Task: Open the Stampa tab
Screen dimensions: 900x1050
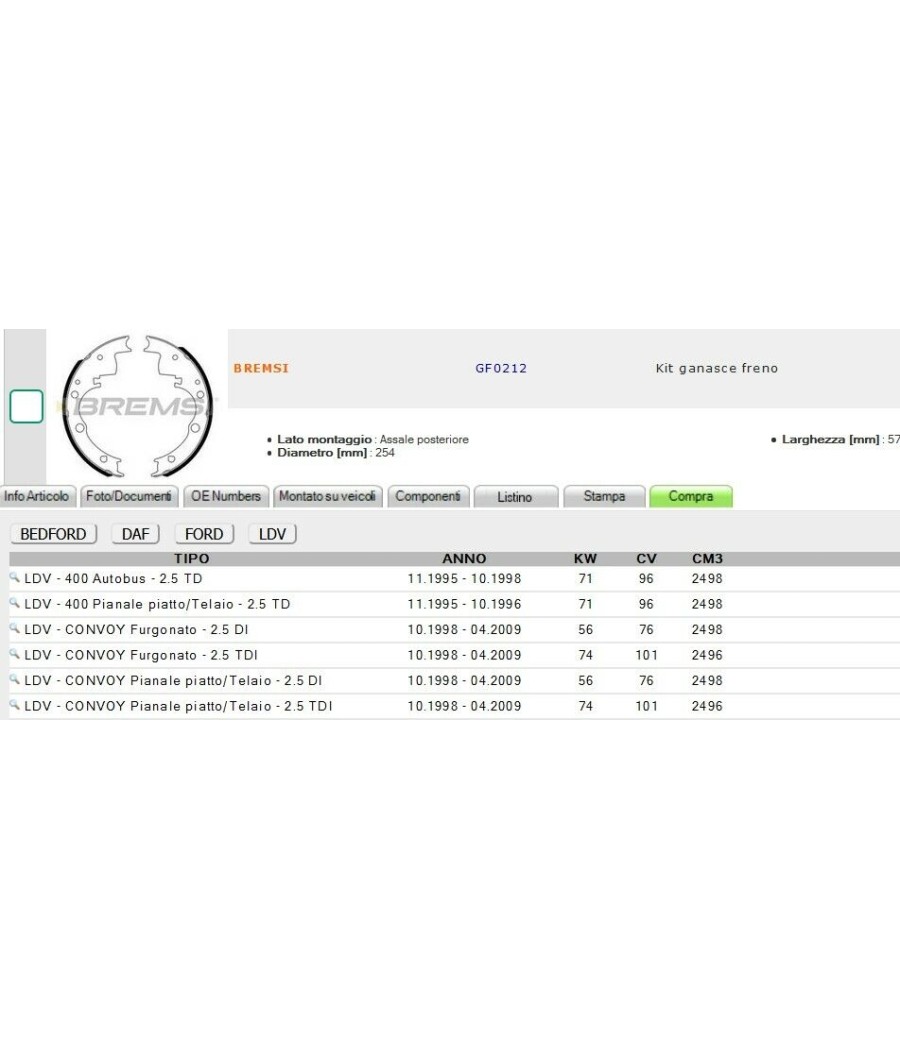Action: 604,496
